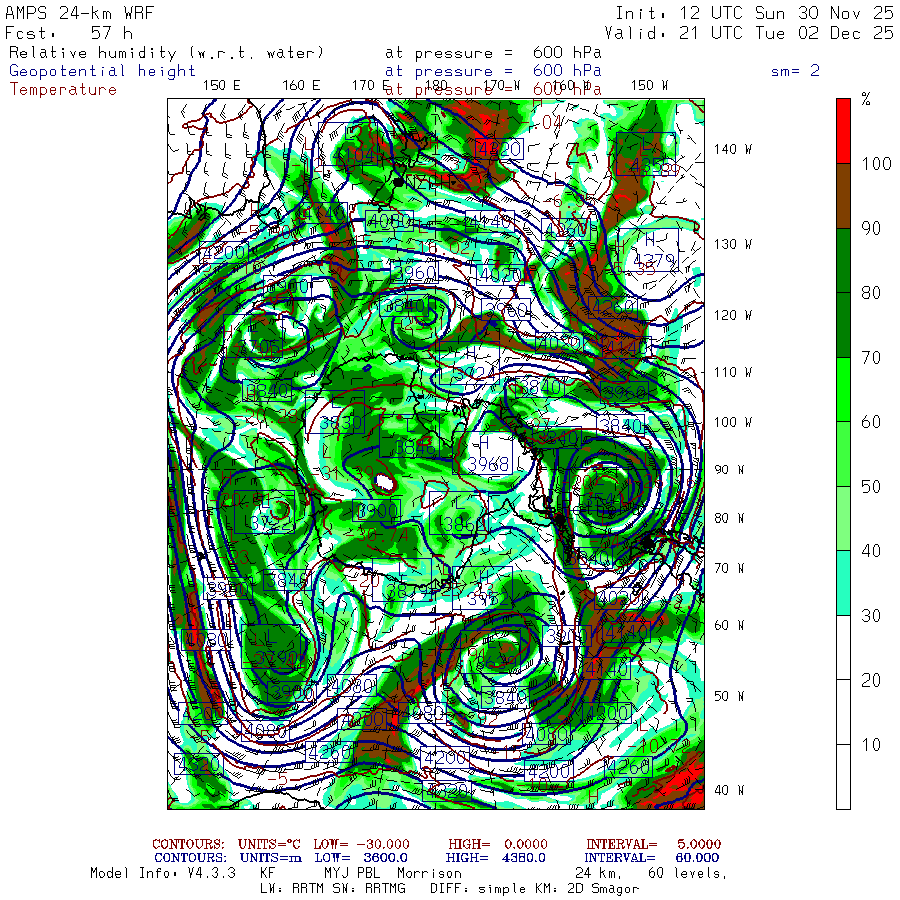Click the "HIGH= 4380.0" height contour text
This screenshot has width=900, height=900.
pos(496,858)
